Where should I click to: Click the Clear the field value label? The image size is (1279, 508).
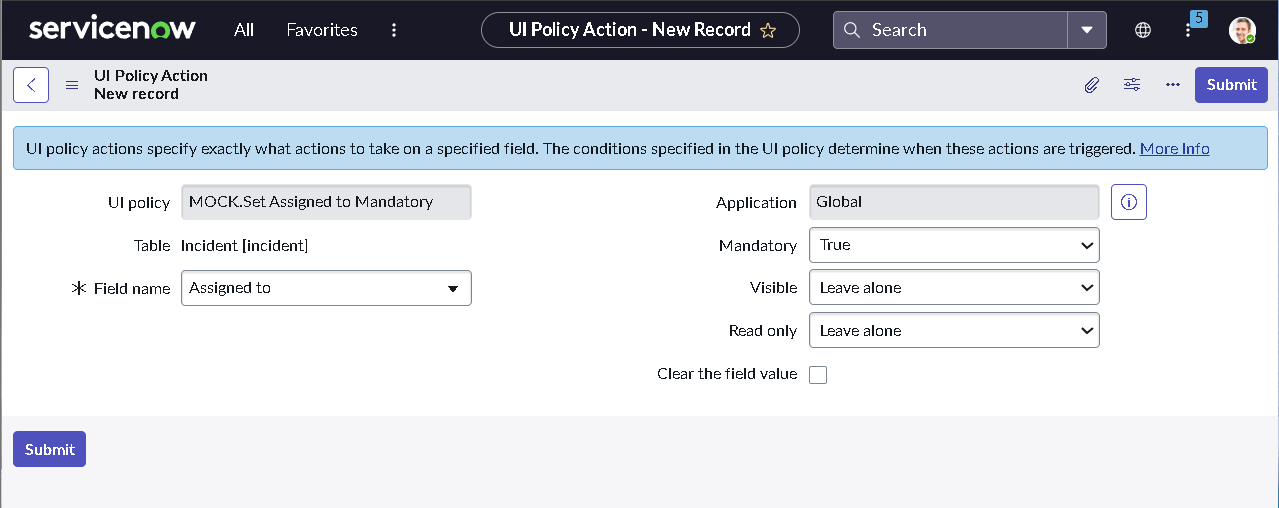tap(727, 374)
